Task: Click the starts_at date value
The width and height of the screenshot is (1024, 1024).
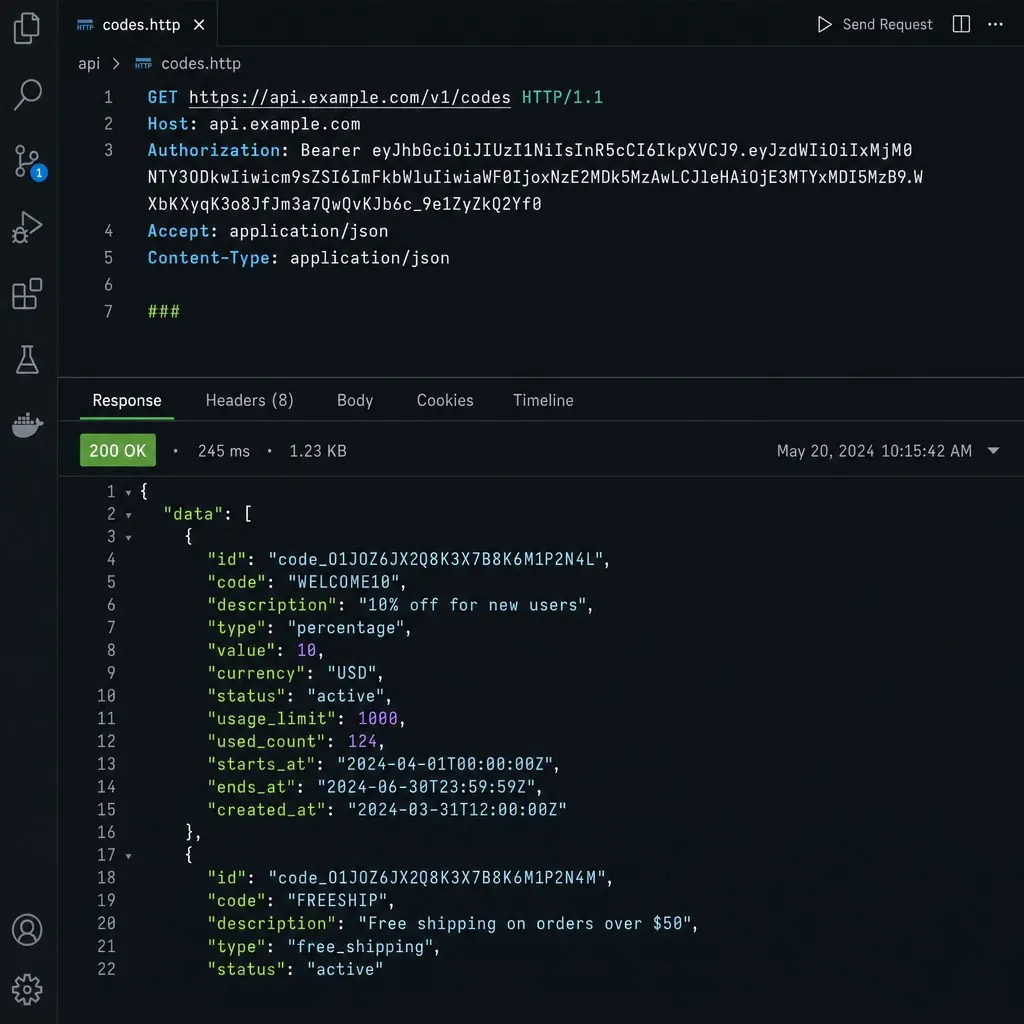Action: coord(445,764)
